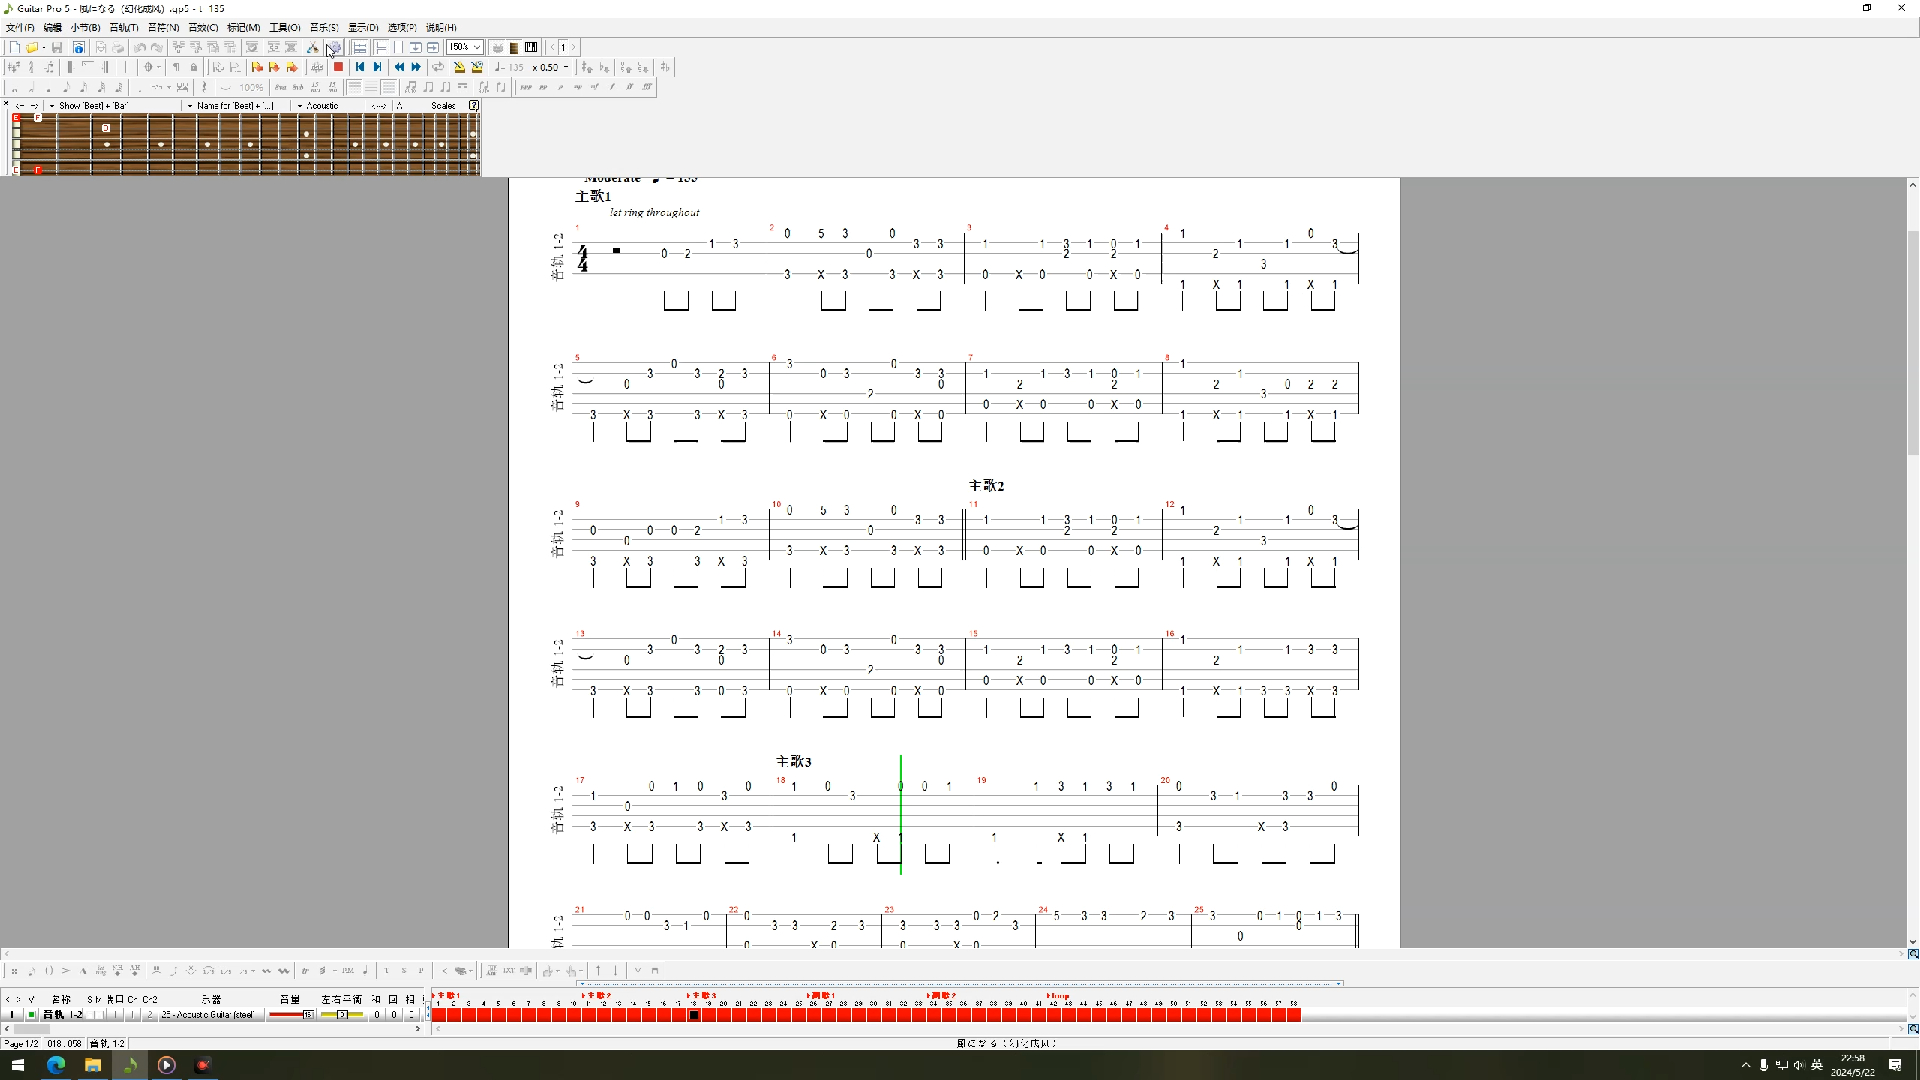Toggle track 1 green visibility square
The height and width of the screenshot is (1080, 1920).
coord(31,1014)
